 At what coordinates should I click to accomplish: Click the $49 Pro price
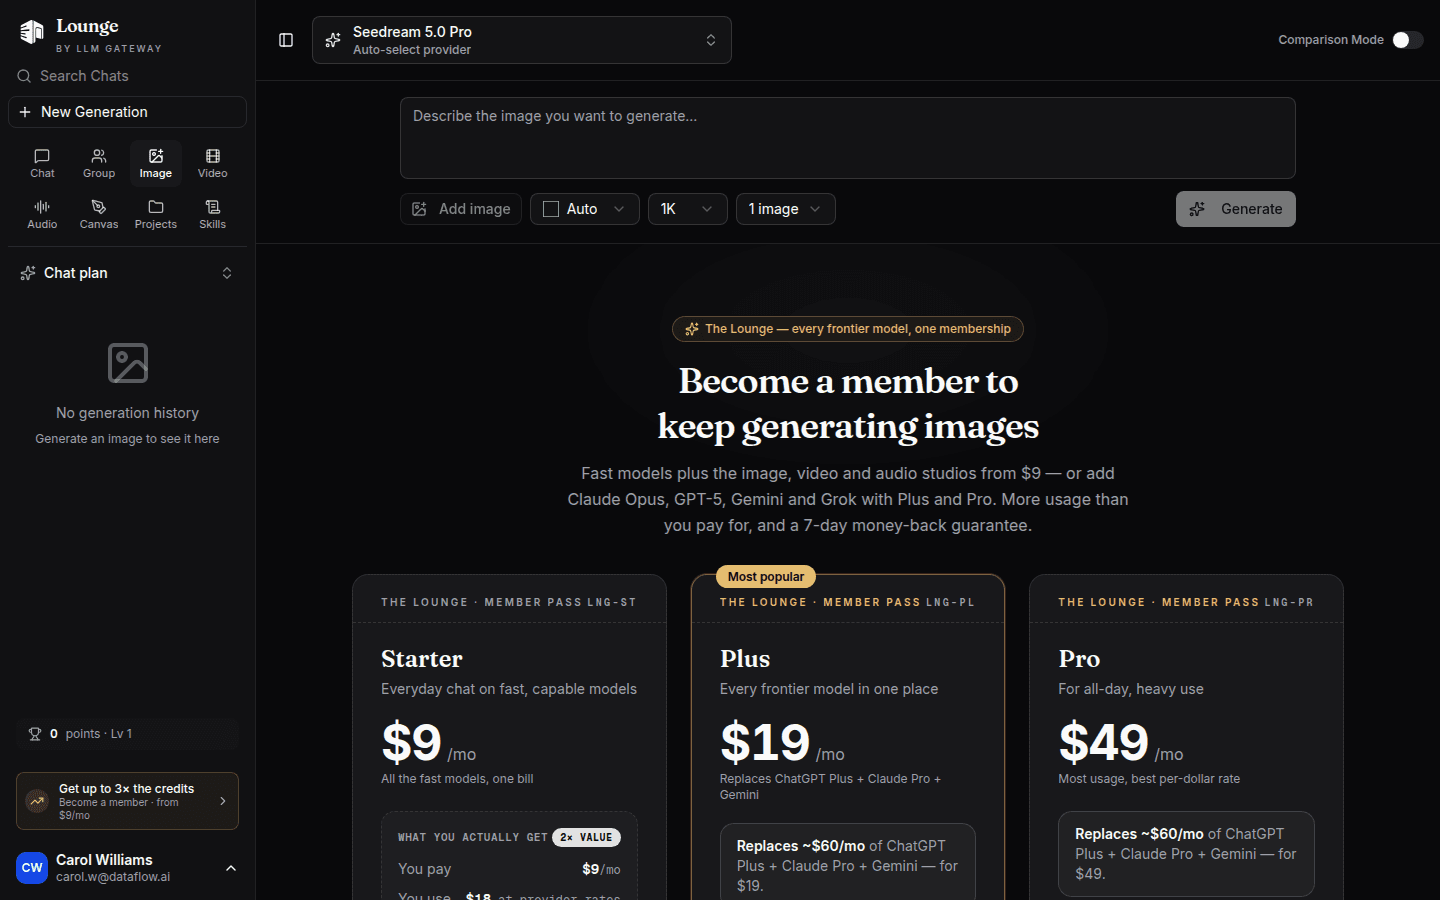[x=1104, y=743]
